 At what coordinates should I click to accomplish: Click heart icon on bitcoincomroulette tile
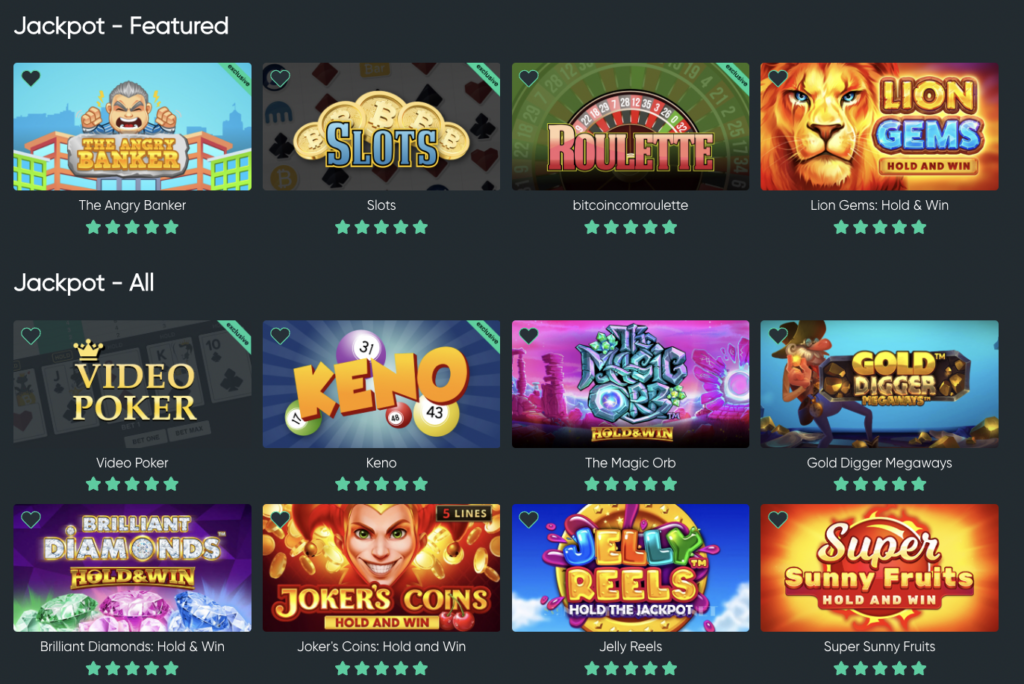coord(529,78)
